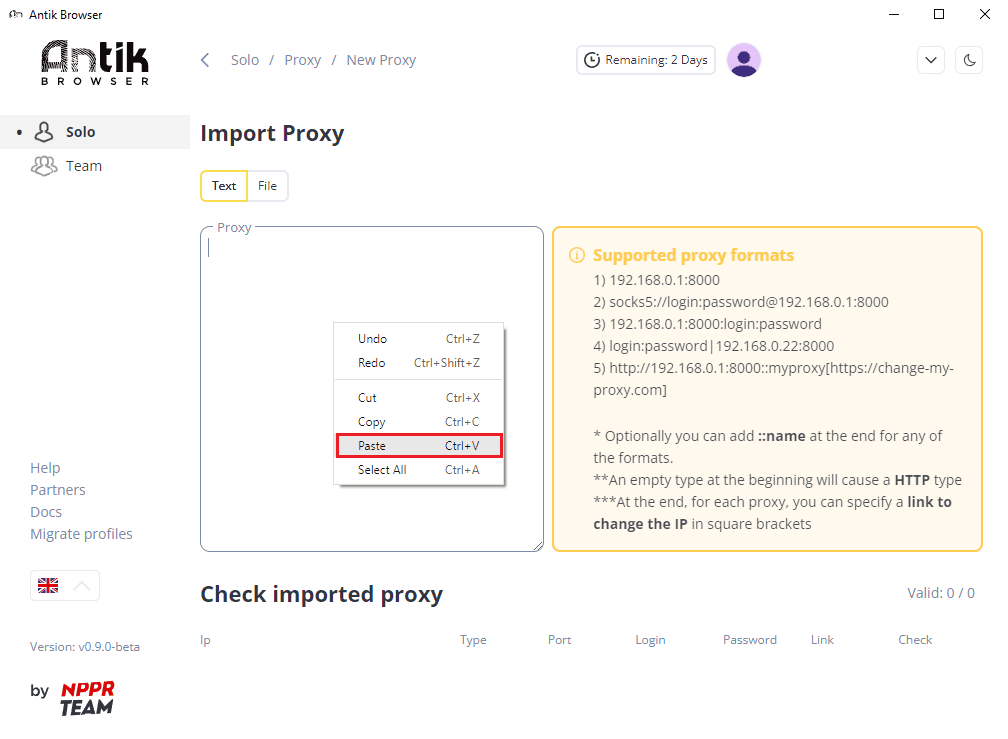Open the Docs link in sidebar
Image resolution: width=1008 pixels, height=739 pixels.
click(x=46, y=512)
